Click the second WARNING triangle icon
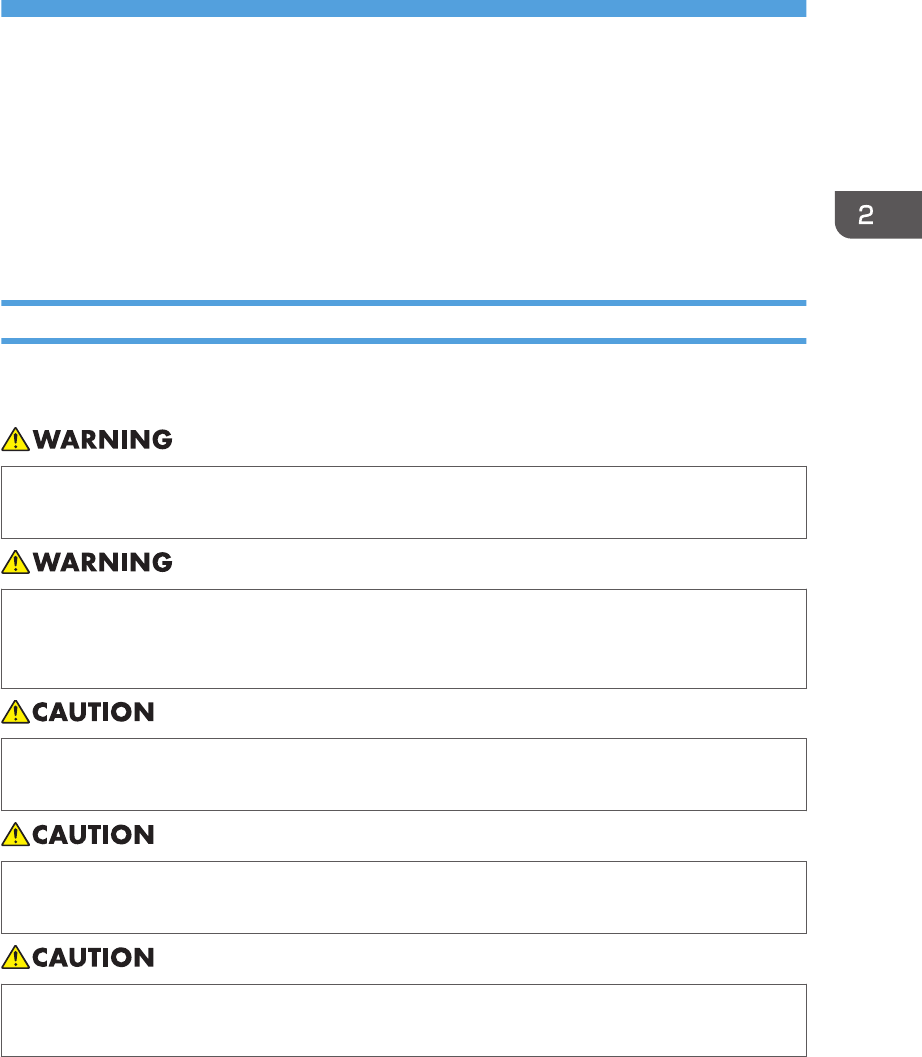 (x=14, y=563)
